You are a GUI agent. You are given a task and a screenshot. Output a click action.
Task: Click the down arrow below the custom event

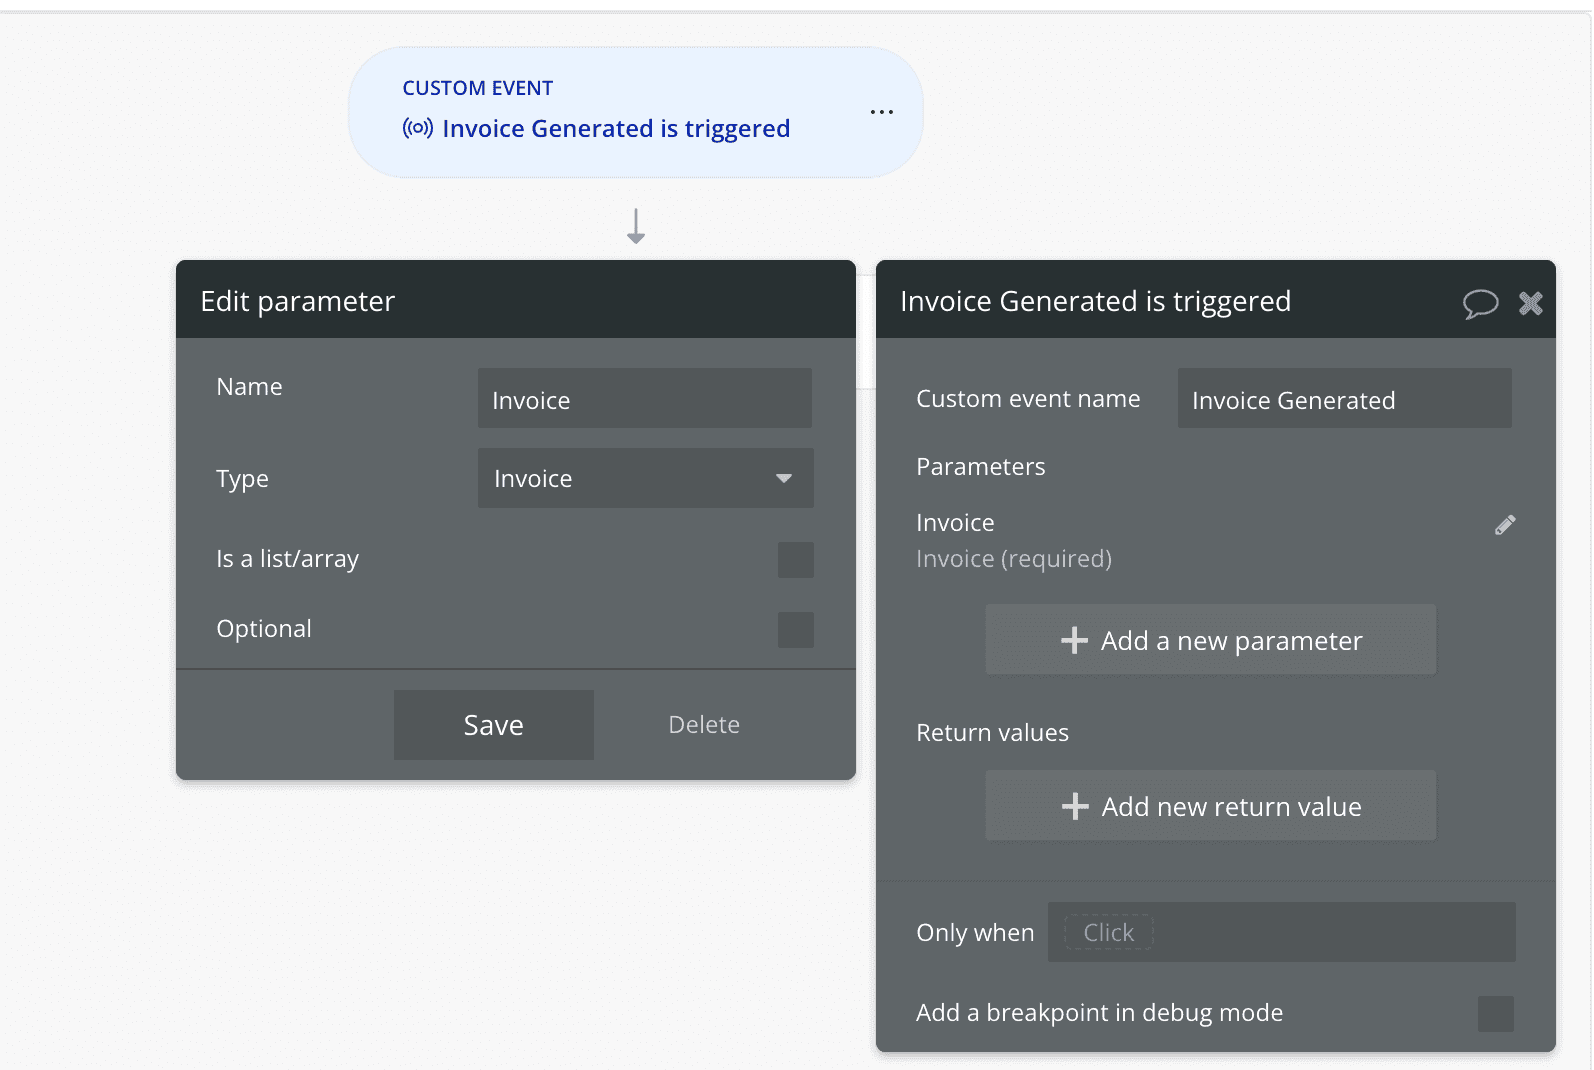[x=636, y=227]
